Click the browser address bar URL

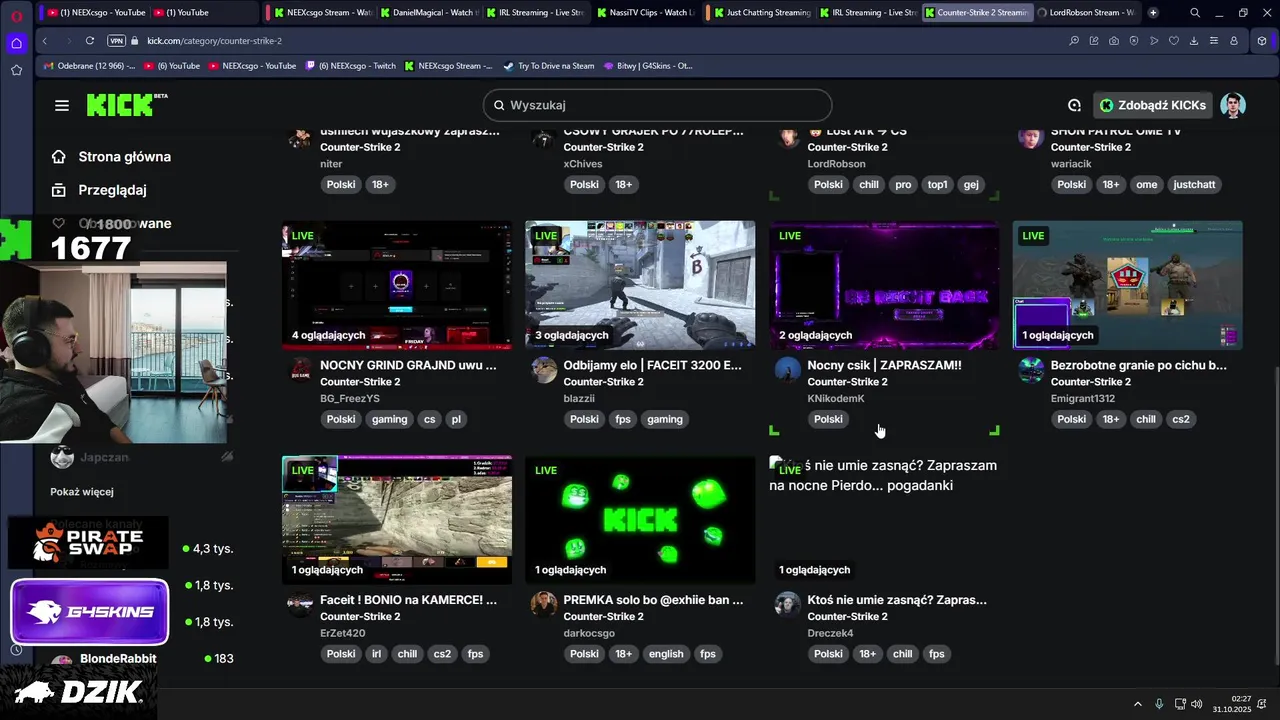point(214,41)
